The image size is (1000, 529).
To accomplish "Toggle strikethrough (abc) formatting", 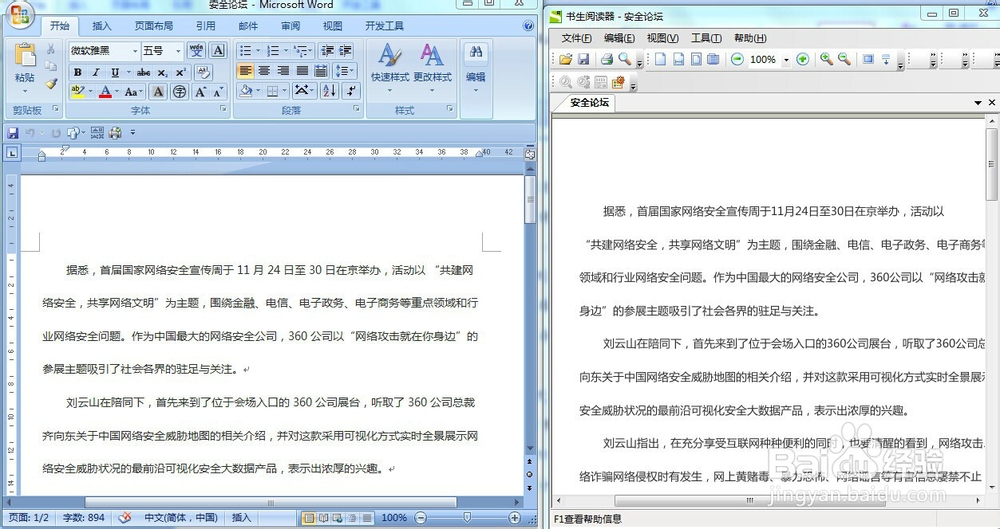I will tap(143, 72).
